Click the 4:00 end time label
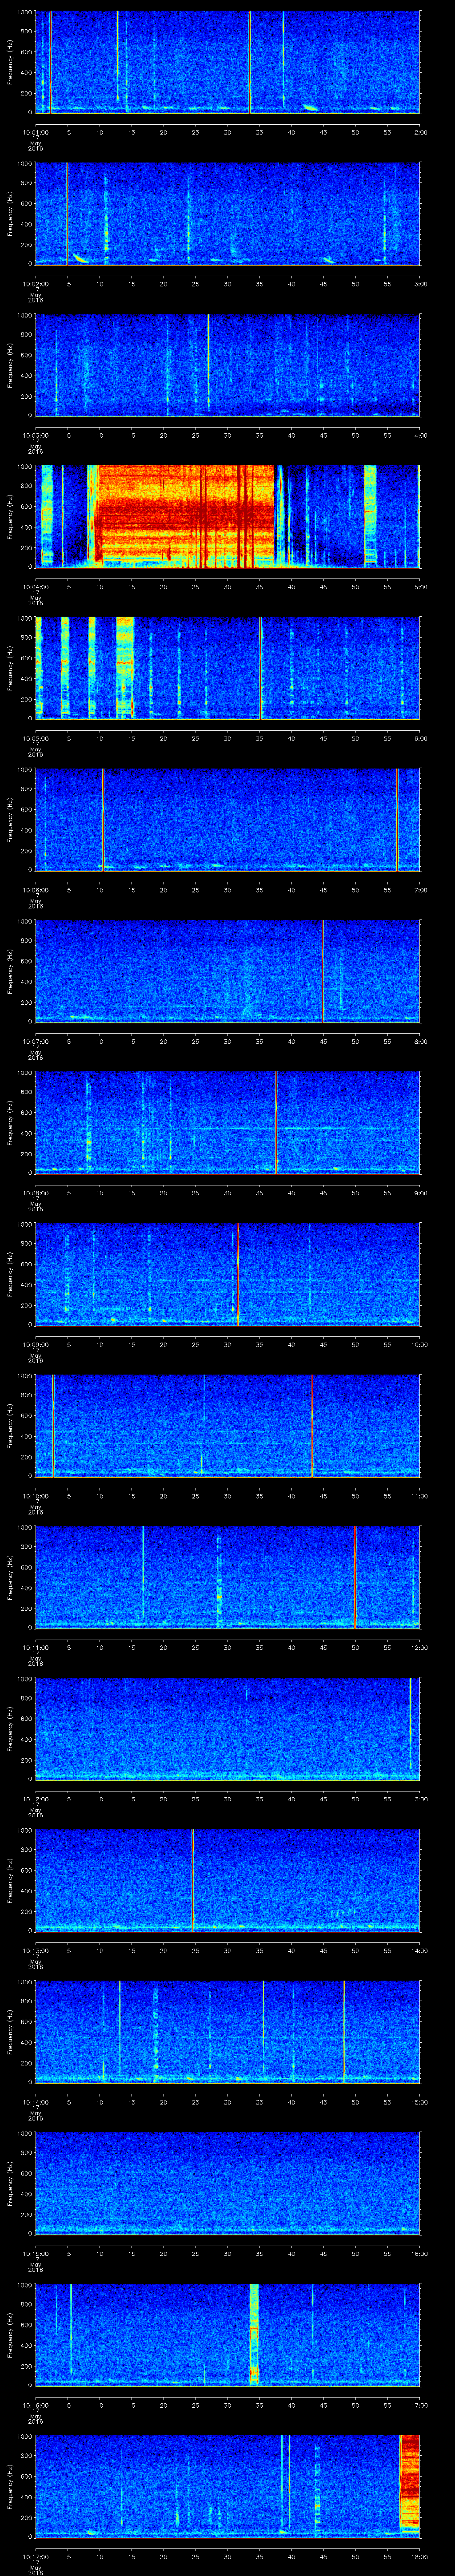The width and height of the screenshot is (455, 2576). pyautogui.click(x=420, y=435)
